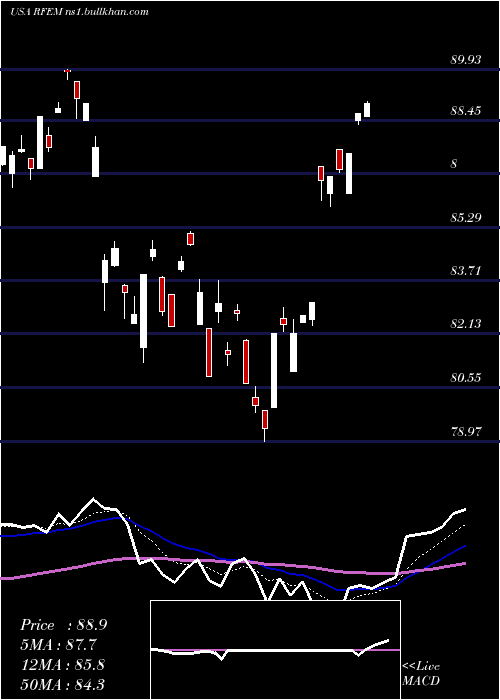Click the '5MA : 87.7' readout
This screenshot has height=700, width=500.
58,645
